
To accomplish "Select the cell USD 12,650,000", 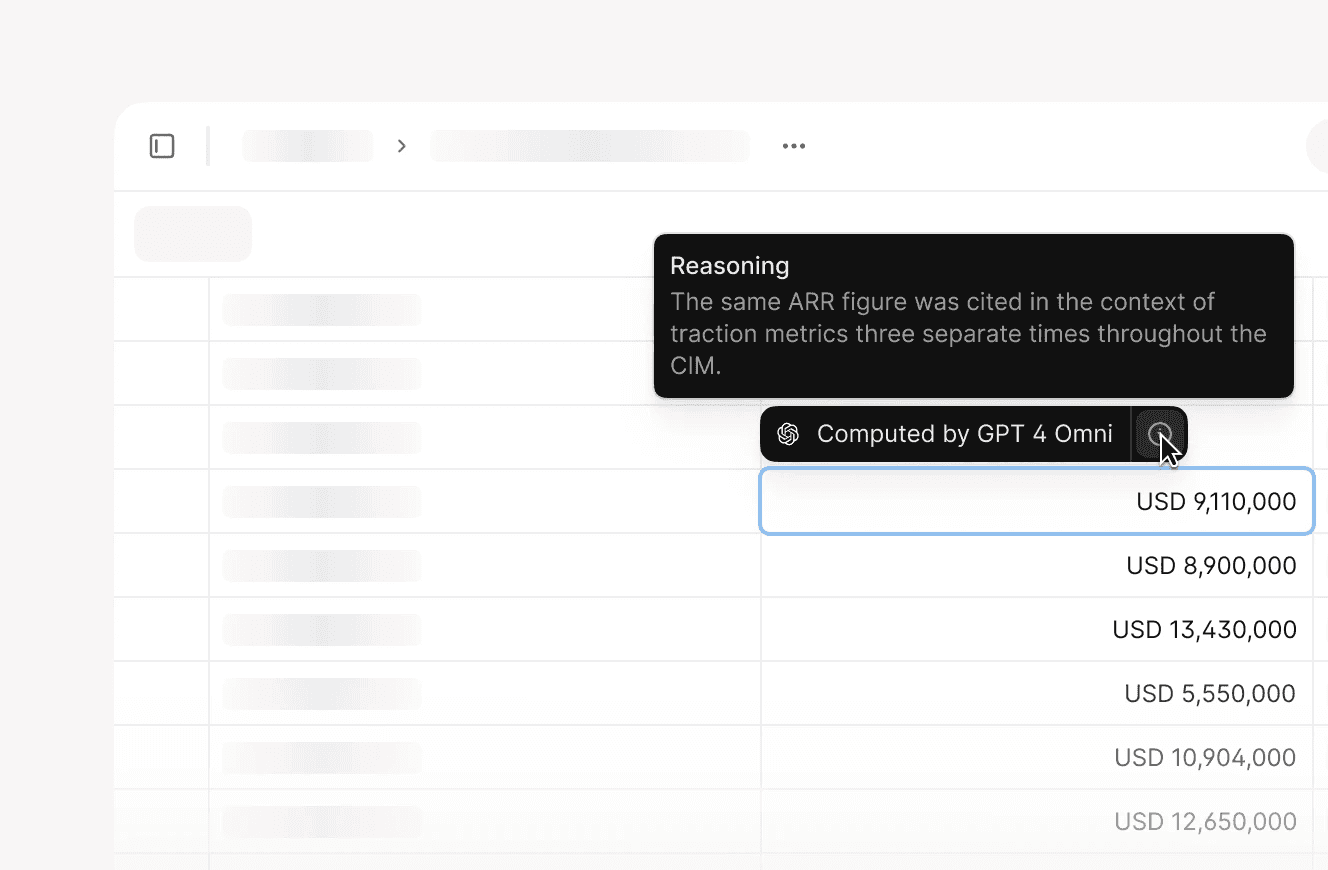I will click(1037, 821).
